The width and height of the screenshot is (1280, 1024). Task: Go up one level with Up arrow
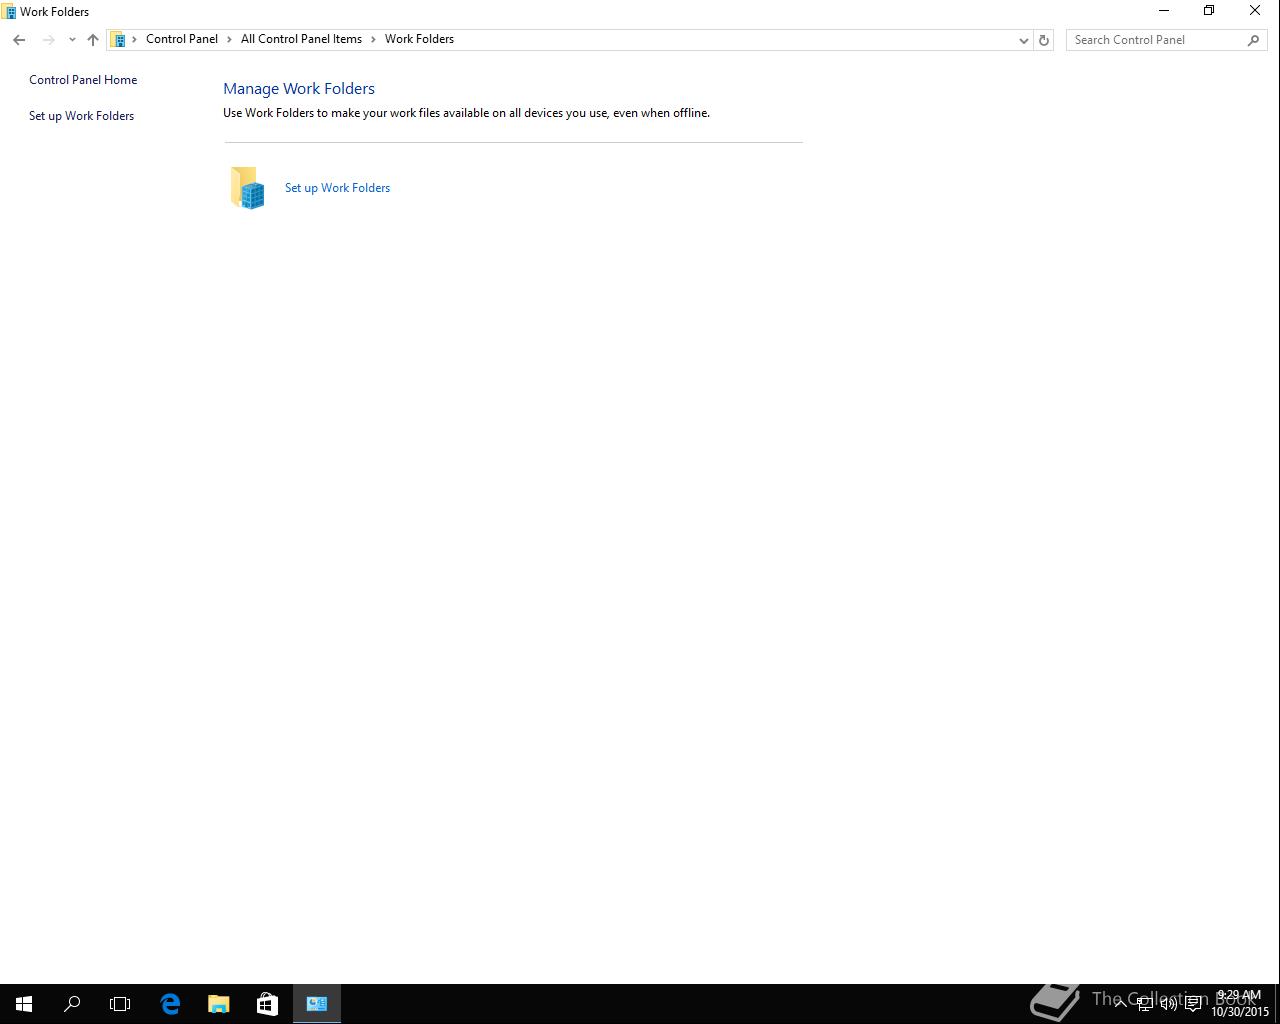(x=93, y=40)
